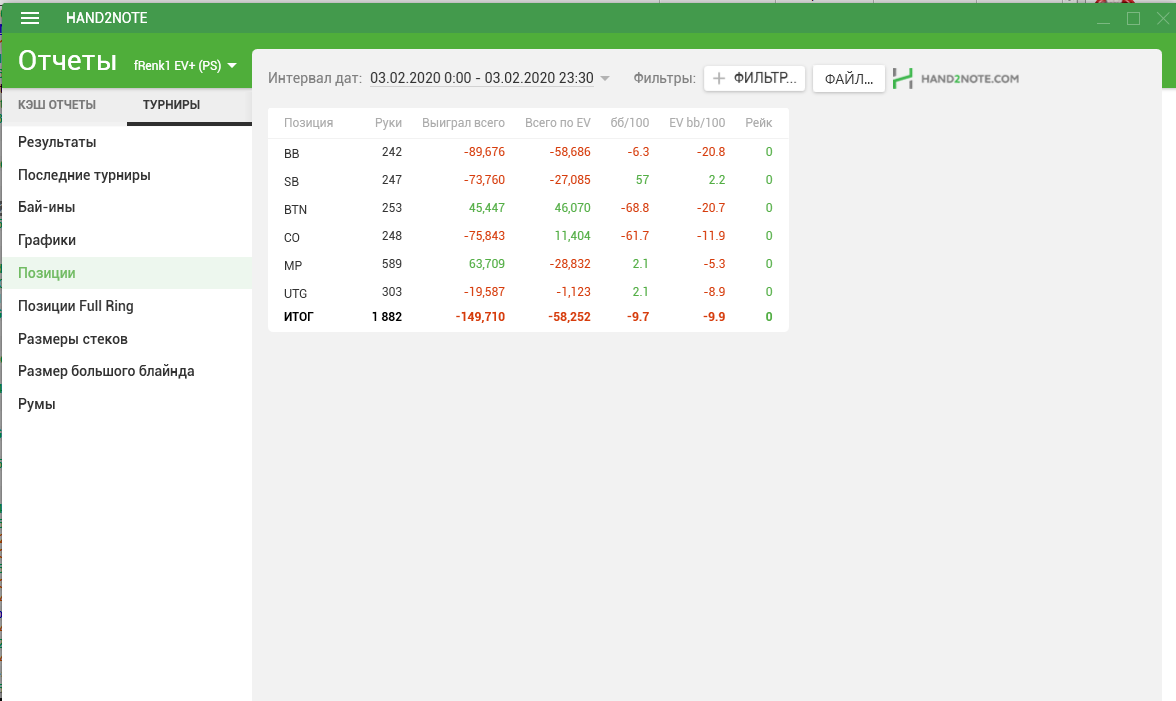Screen dimensions: 1176x701
Task: Sort by EV bb/100 column header
Action: click(697, 122)
